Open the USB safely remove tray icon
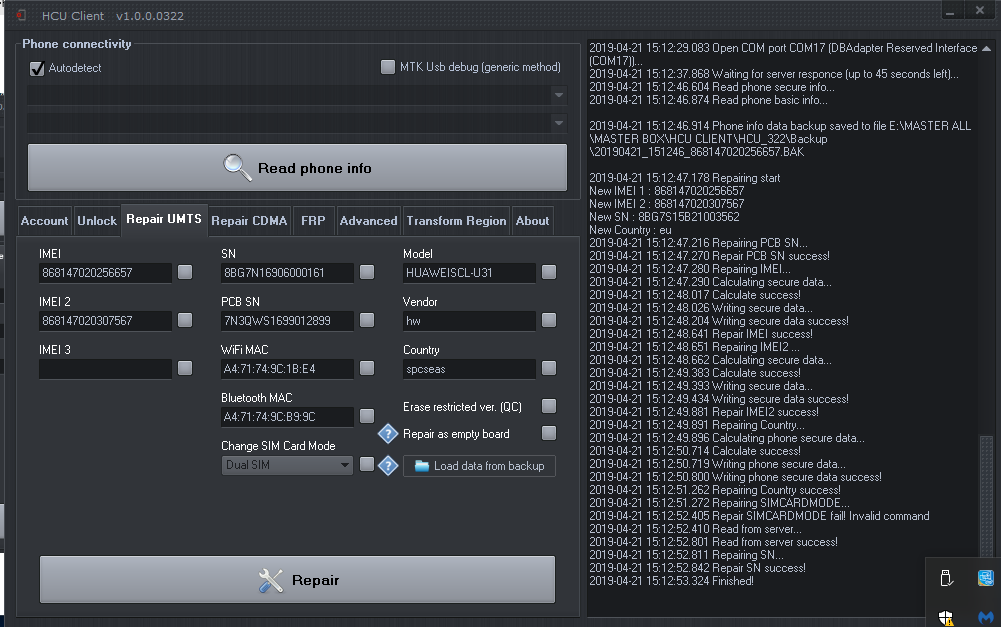 (946, 578)
